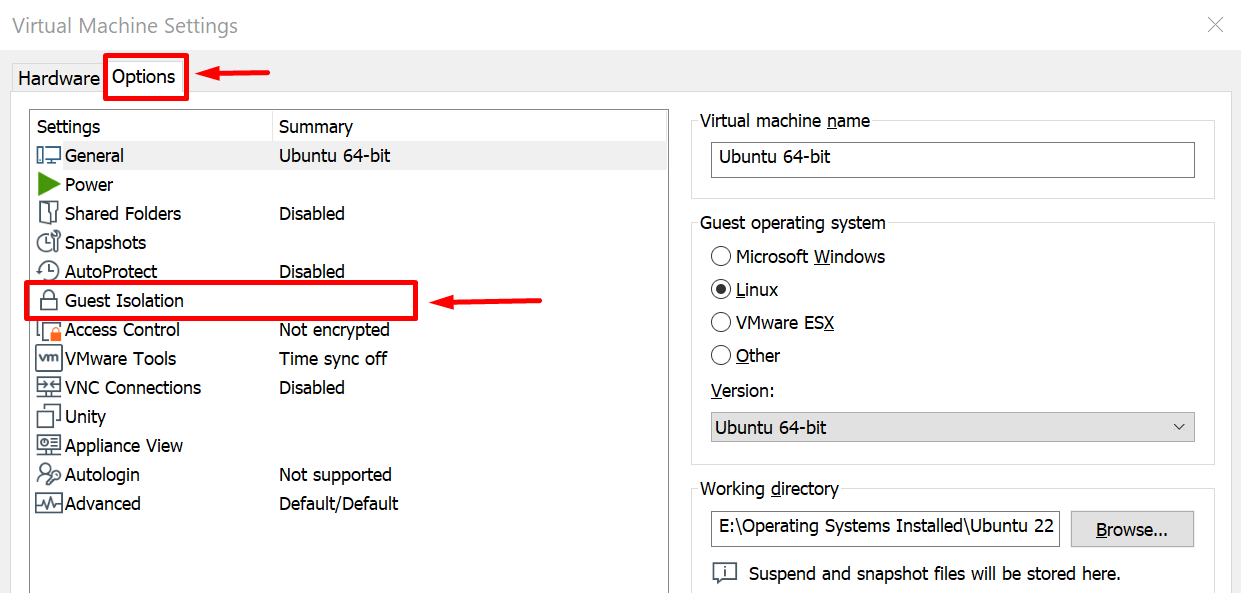Click the Snapshots clock icon

click(49, 243)
